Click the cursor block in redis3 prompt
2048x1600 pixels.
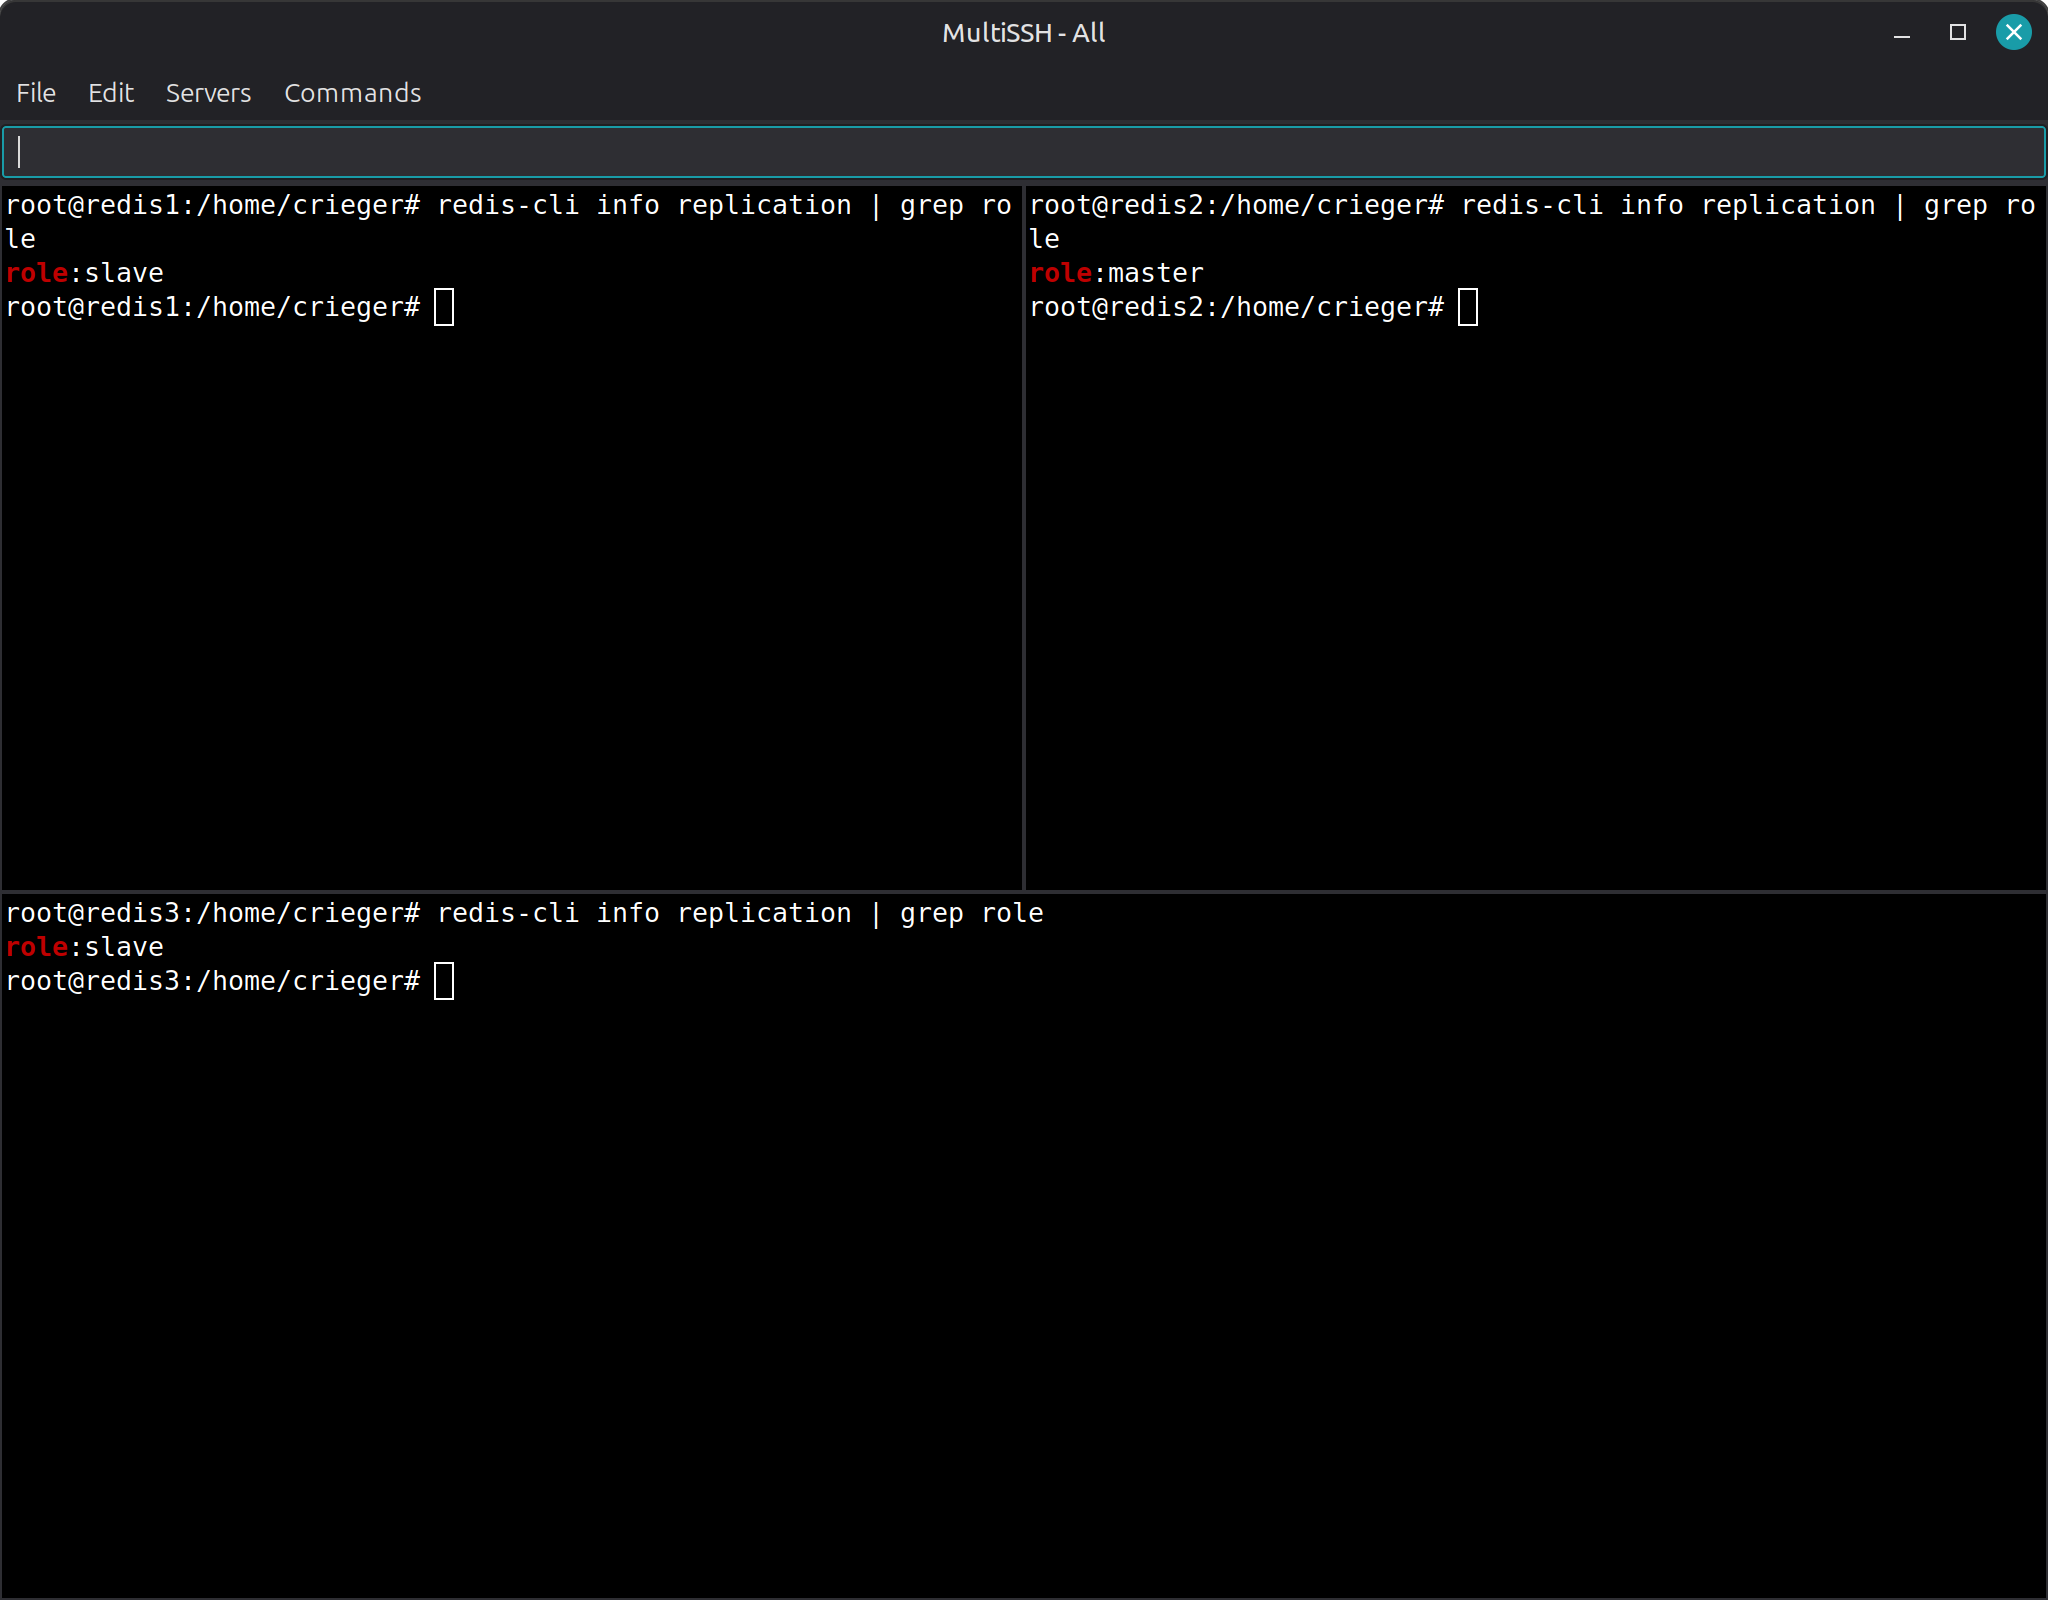tap(444, 981)
